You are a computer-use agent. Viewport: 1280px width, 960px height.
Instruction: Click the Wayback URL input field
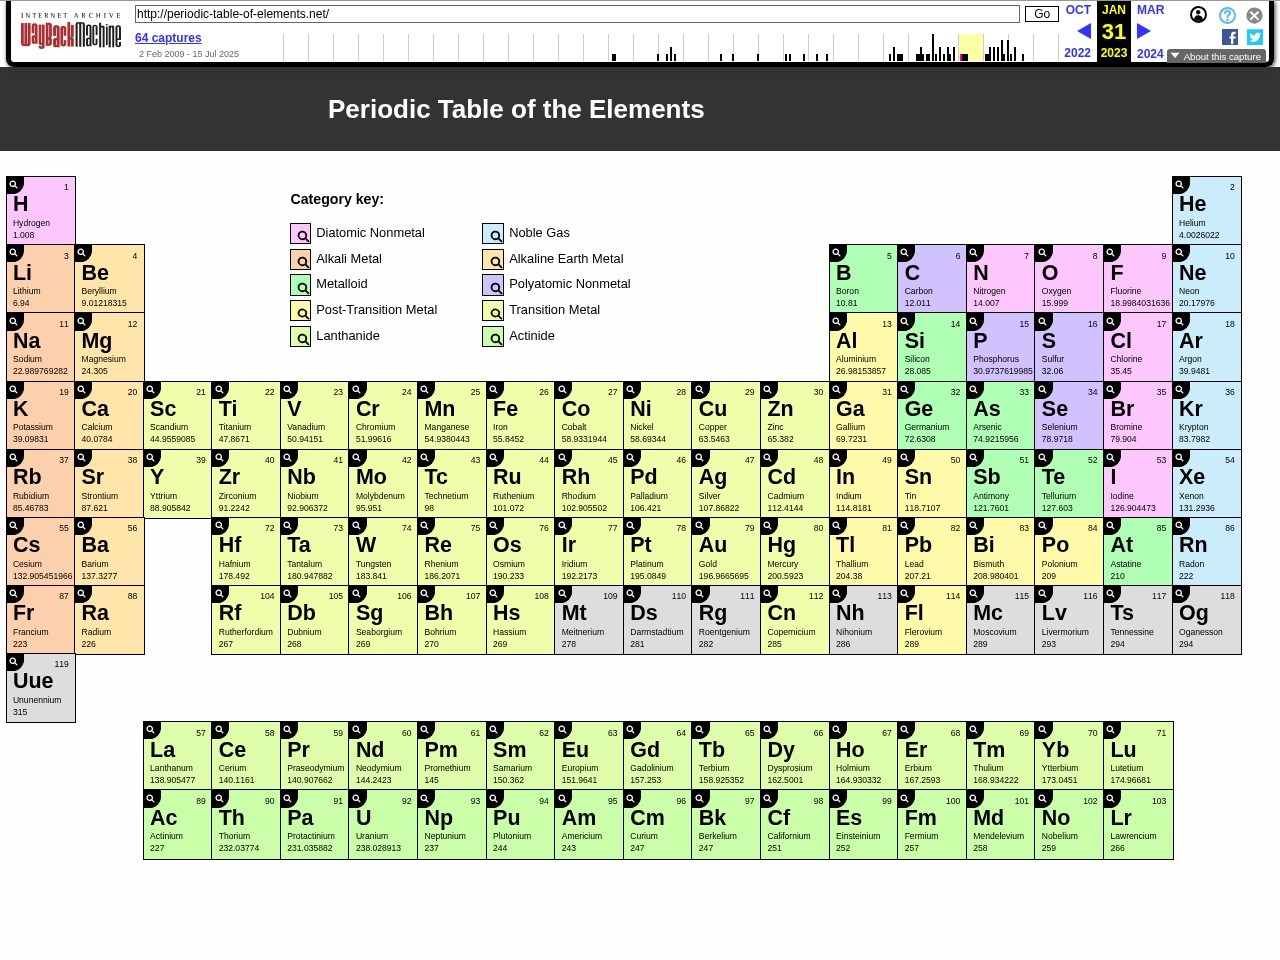[x=577, y=14]
